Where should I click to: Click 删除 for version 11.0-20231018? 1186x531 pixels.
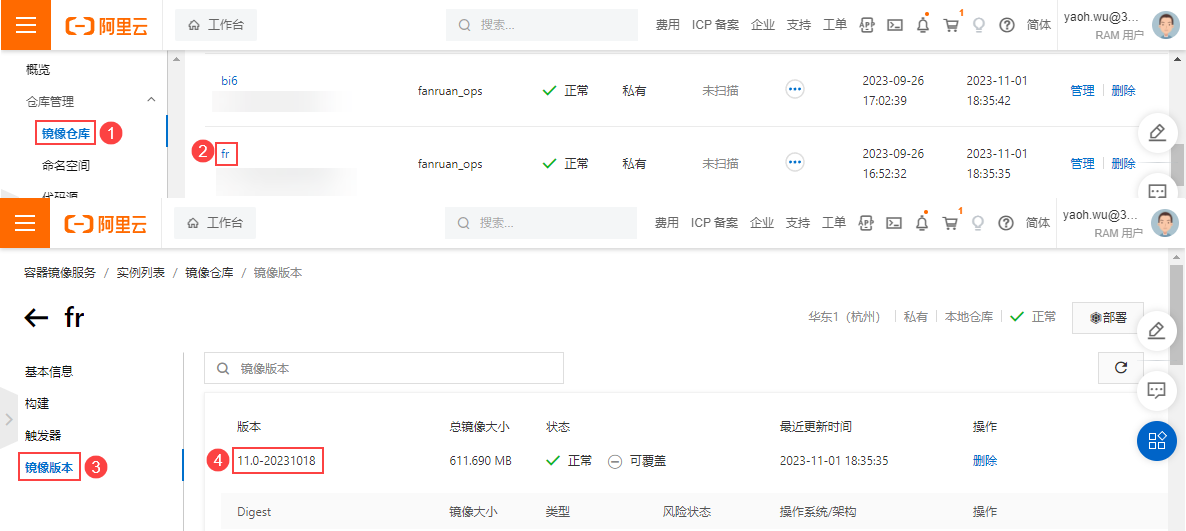click(x=985, y=461)
